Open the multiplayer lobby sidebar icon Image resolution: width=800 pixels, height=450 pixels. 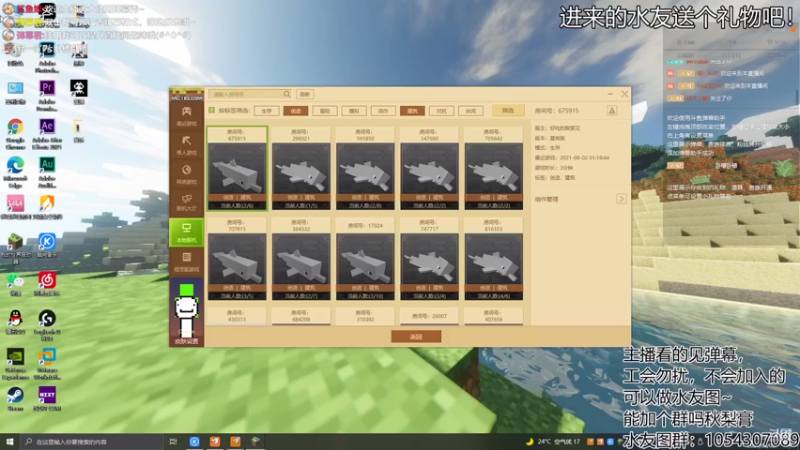[x=186, y=203]
